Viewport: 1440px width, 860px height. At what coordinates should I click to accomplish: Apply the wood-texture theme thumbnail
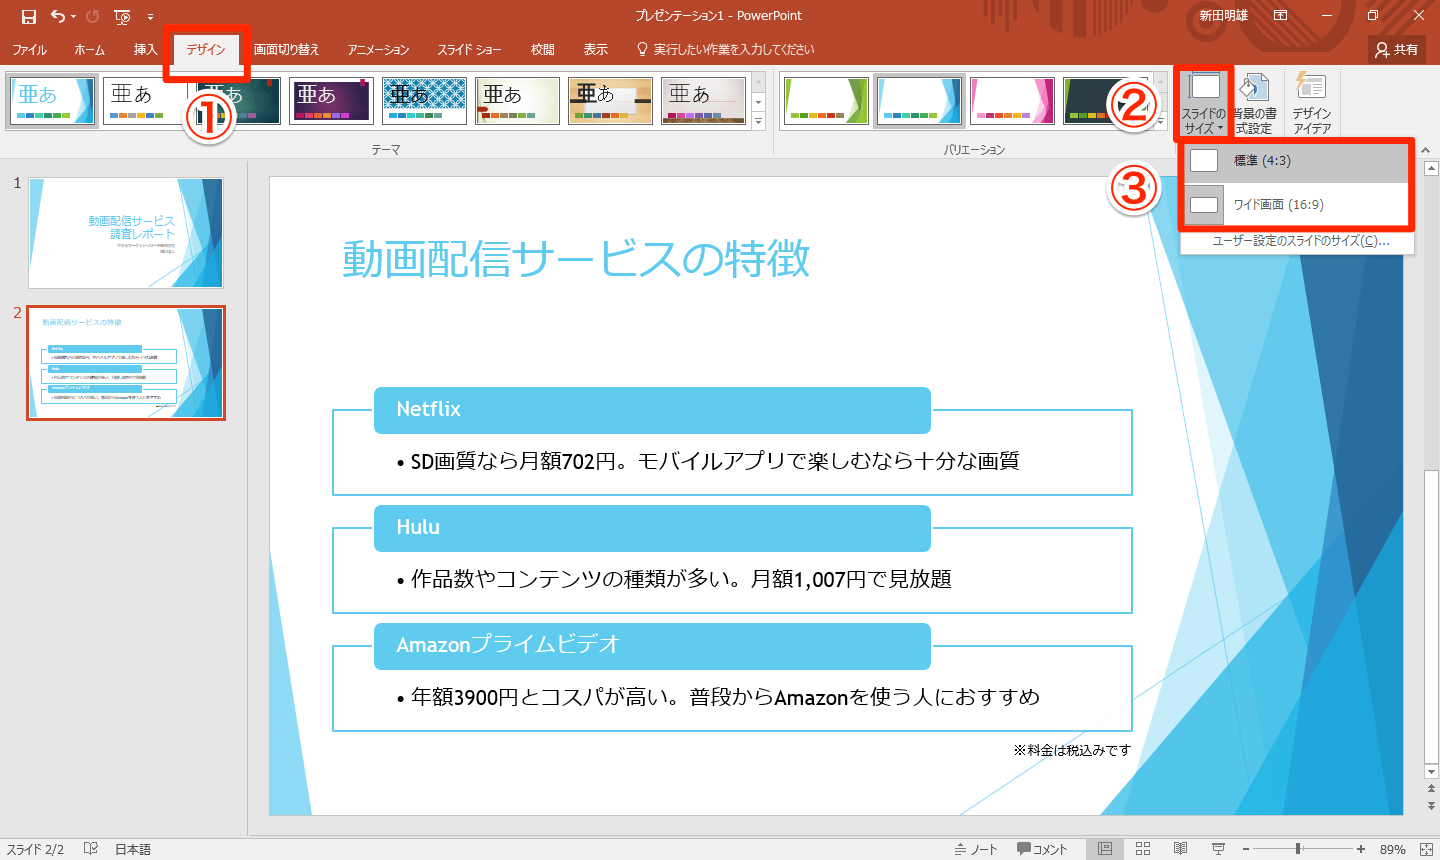pos(610,101)
